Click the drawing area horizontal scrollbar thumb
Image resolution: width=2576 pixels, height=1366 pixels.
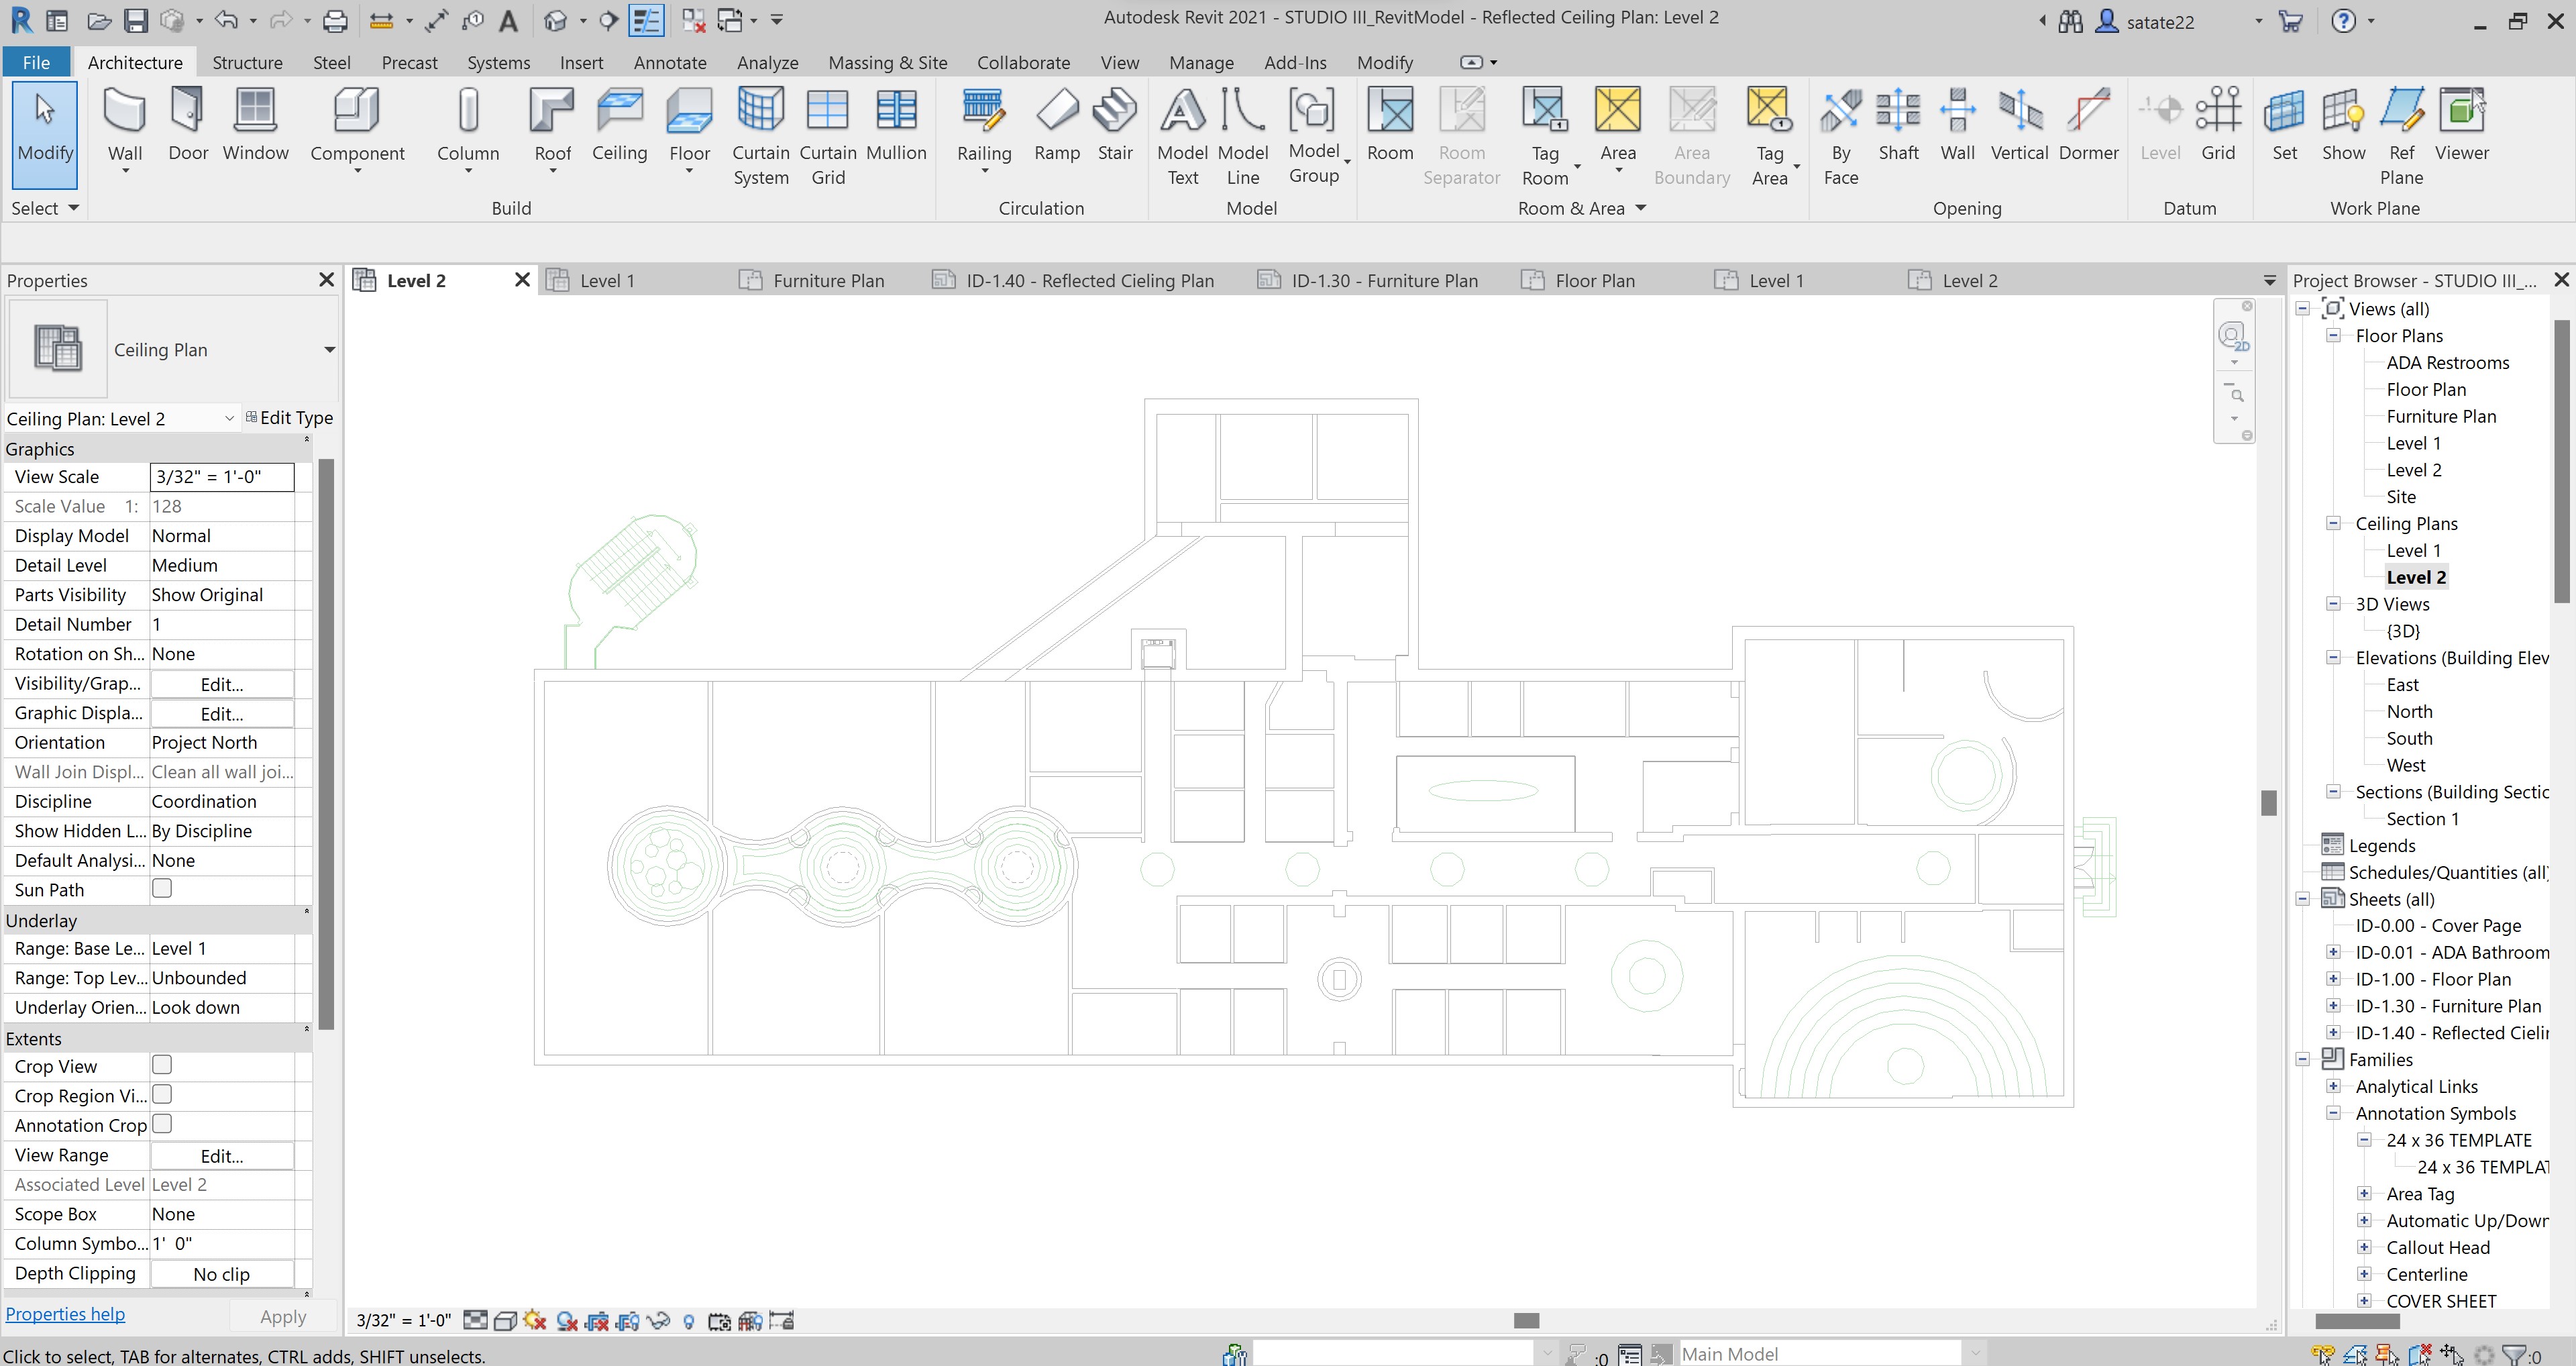tap(1526, 1320)
